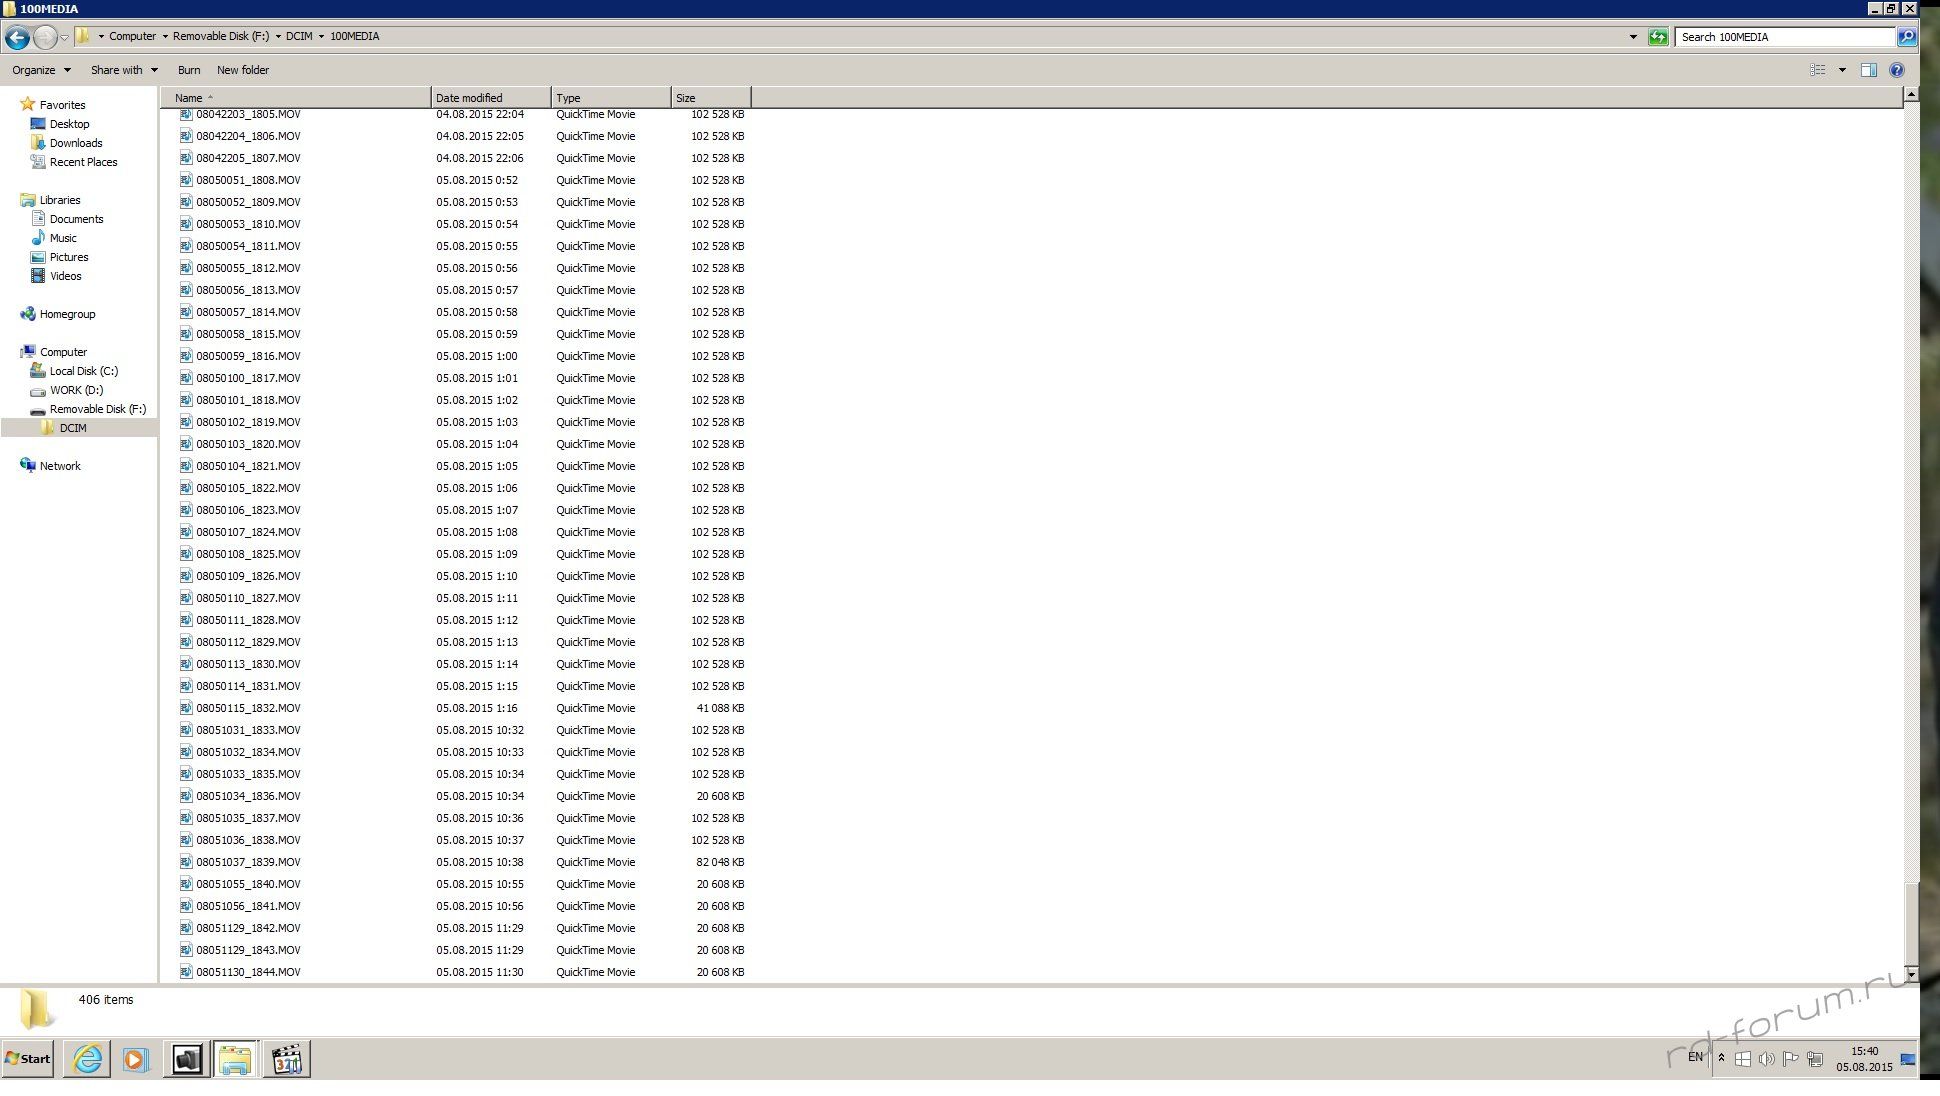Open Desktop in the navigation pane
The height and width of the screenshot is (1096, 1940).
coord(60,124)
